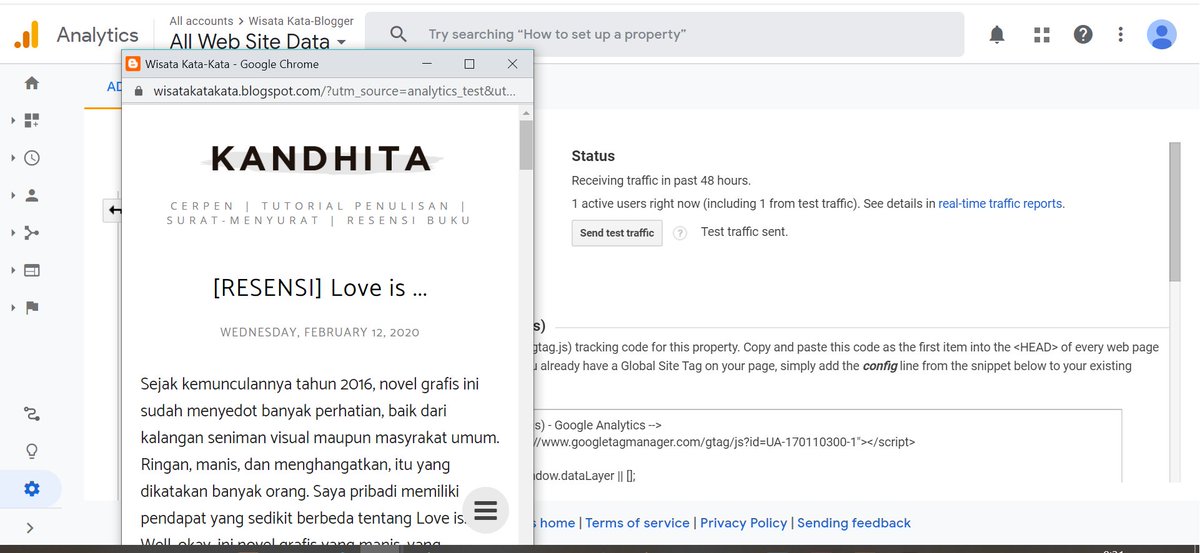Open Customization dashboard icon in sidebar
The height and width of the screenshot is (553, 1200).
click(32, 120)
